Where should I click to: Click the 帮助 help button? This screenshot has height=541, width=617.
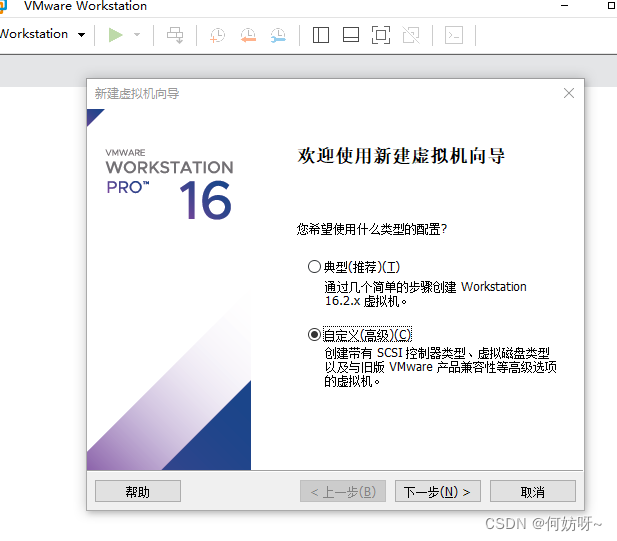[x=138, y=491]
